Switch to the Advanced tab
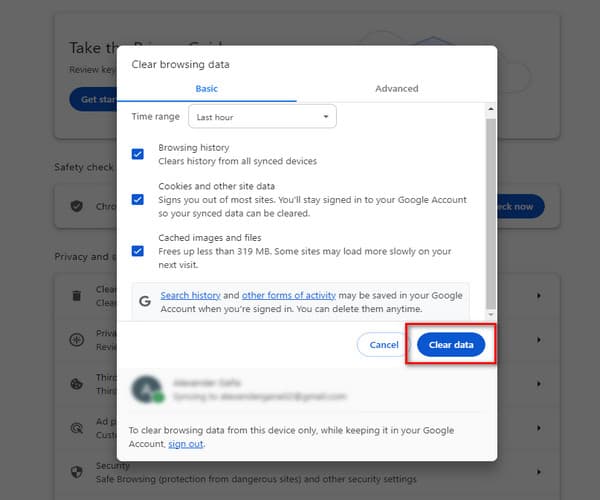The width and height of the screenshot is (600, 500). 396,88
